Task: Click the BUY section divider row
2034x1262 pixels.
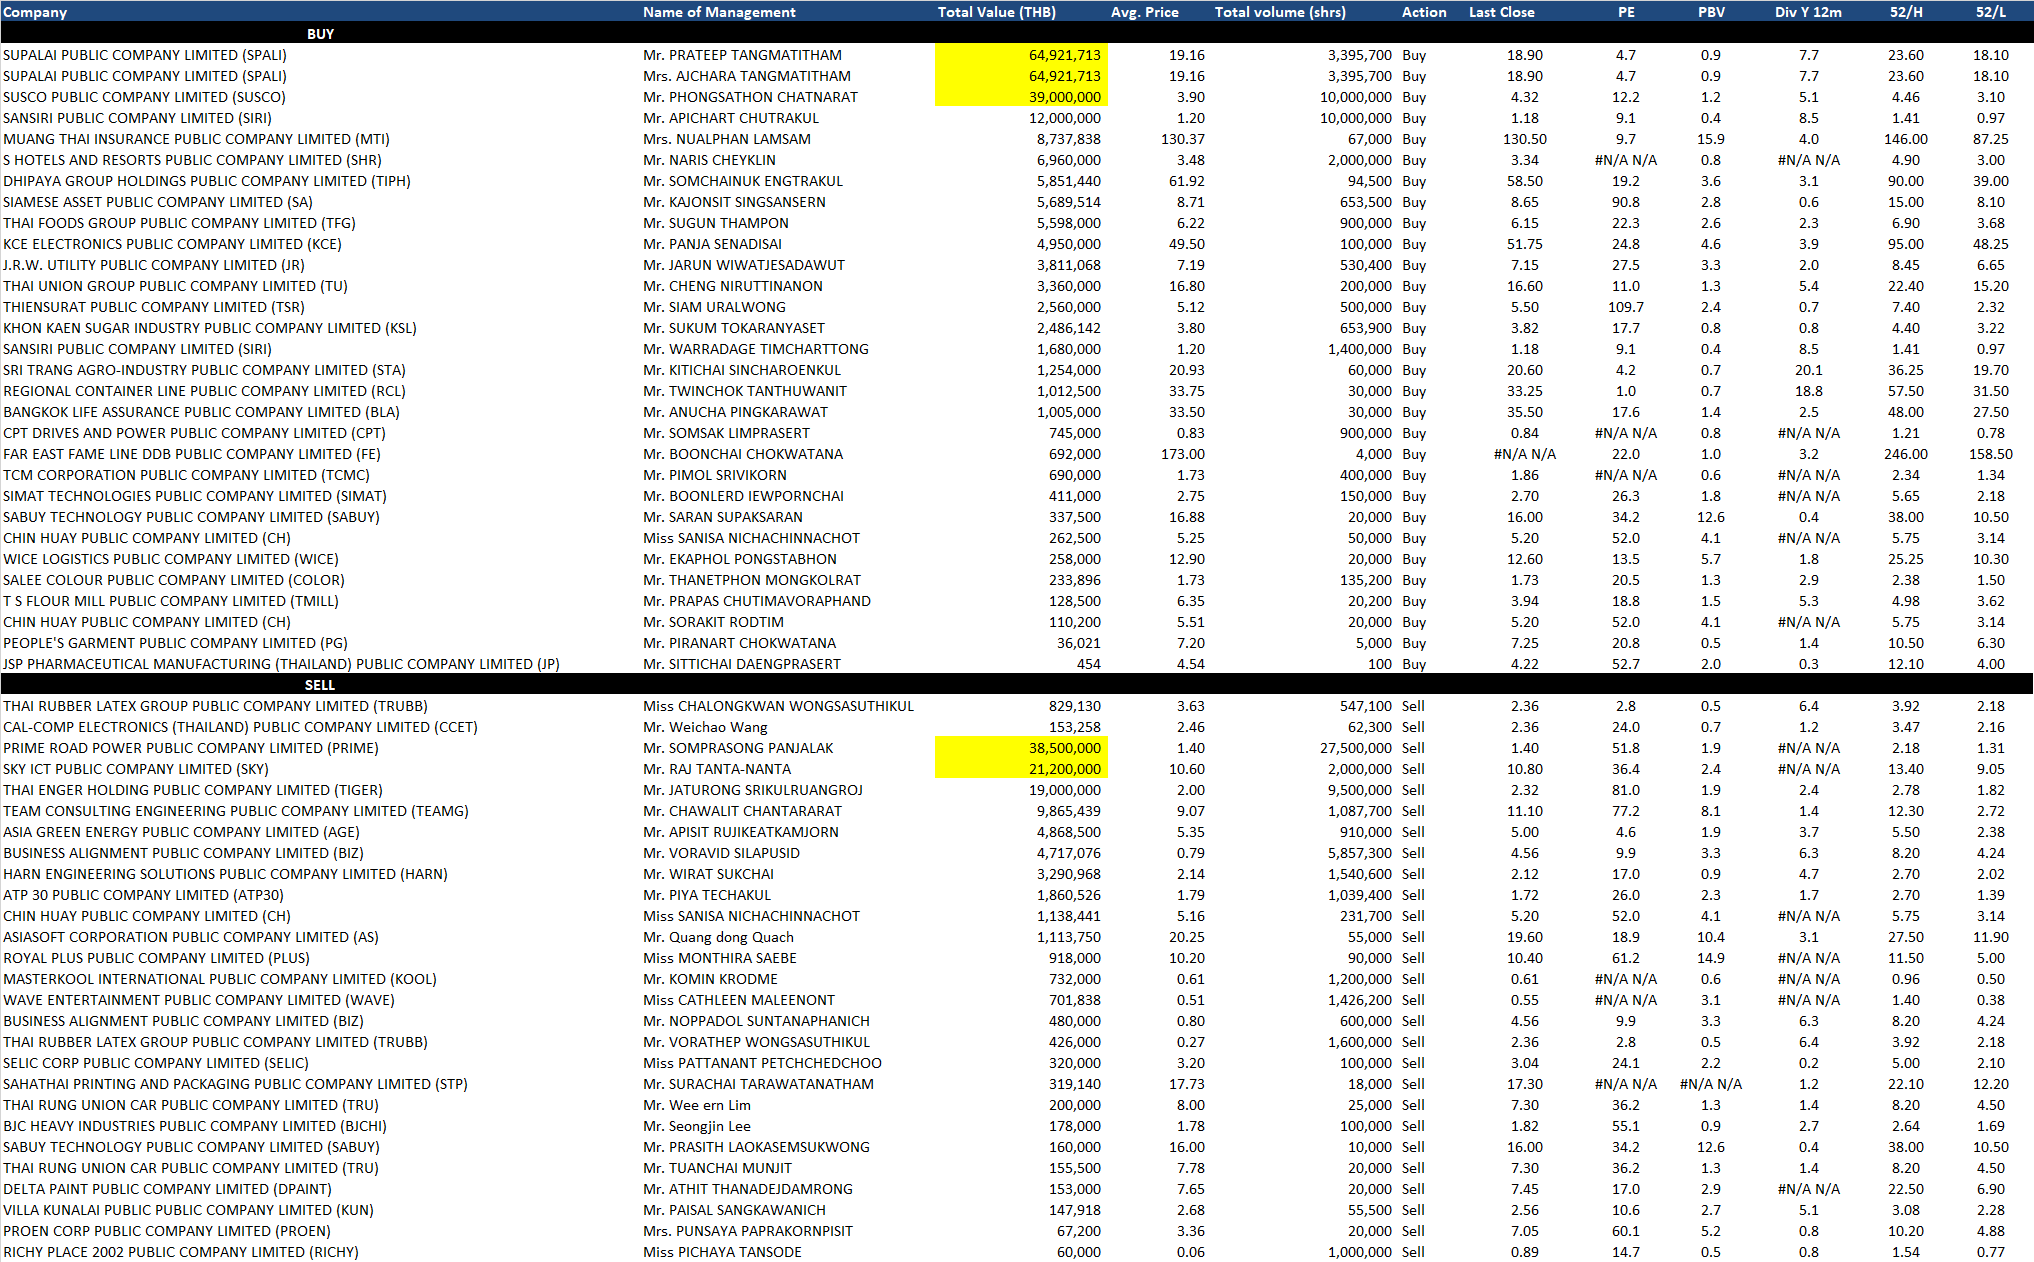Action: click(x=320, y=33)
